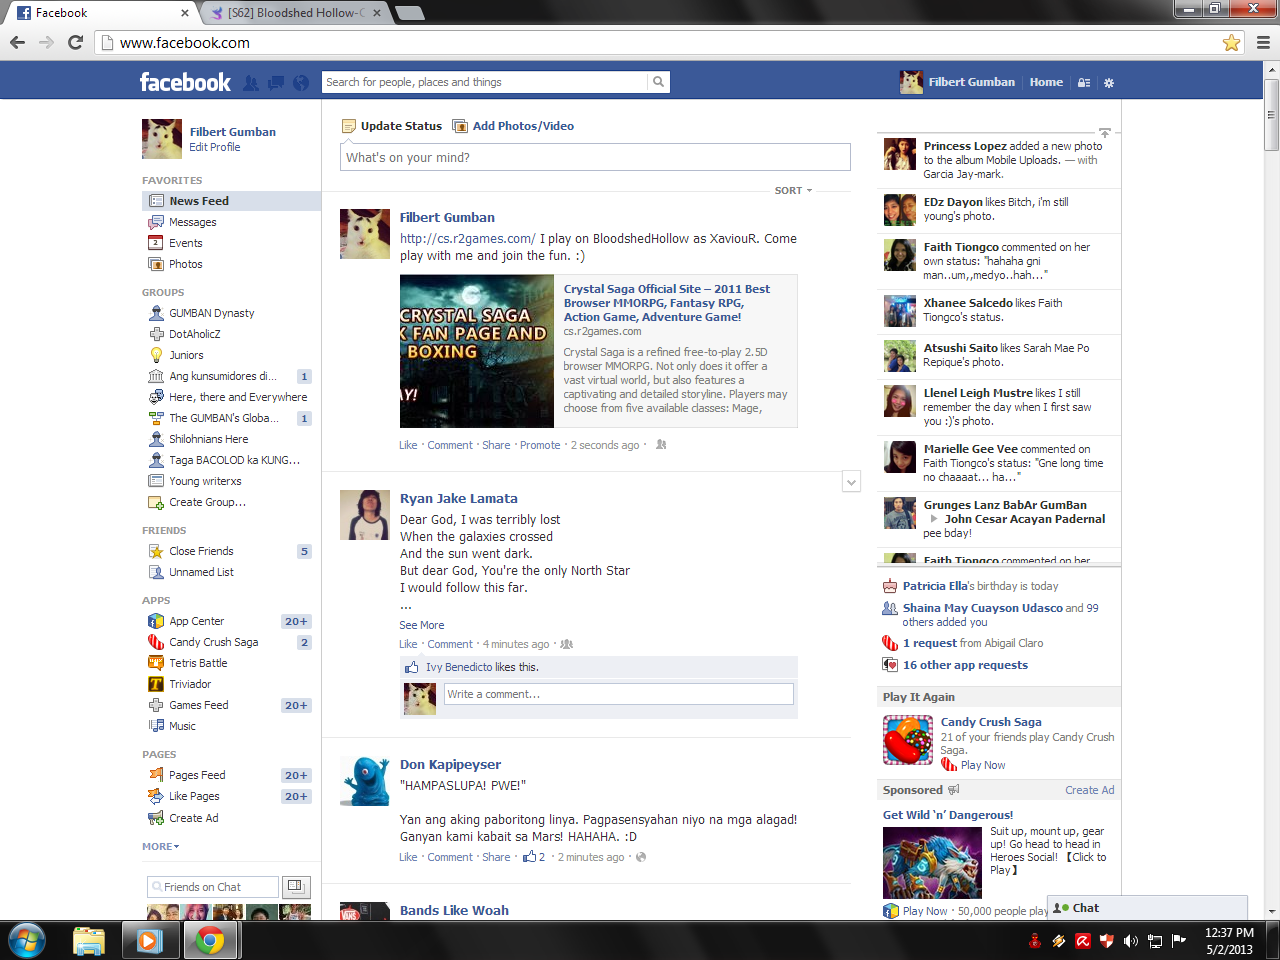The height and width of the screenshot is (960, 1280).
Task: Open friend requests icon in Facebook header
Action: coord(251,83)
